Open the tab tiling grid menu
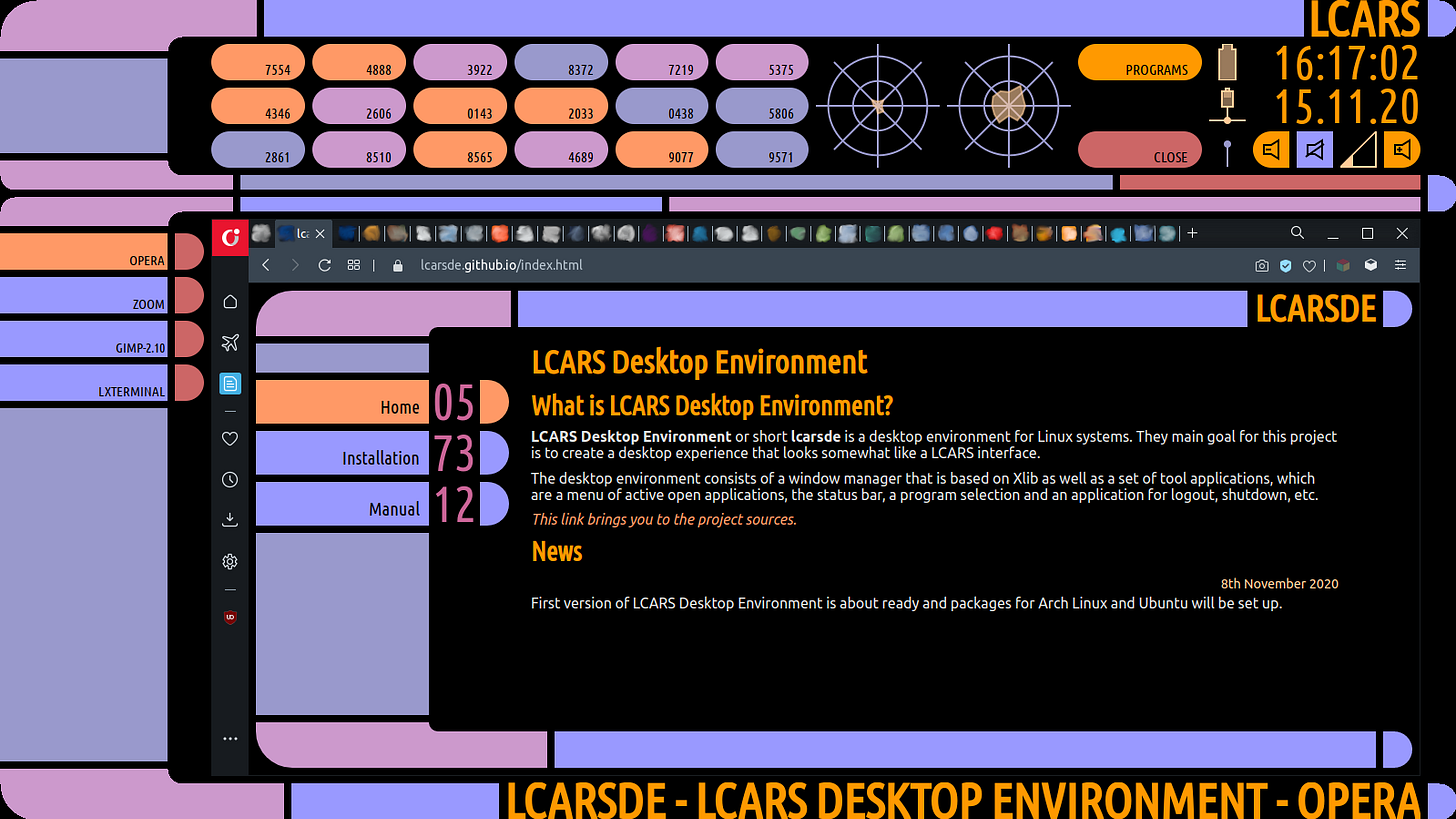The height and width of the screenshot is (819, 1456). pyautogui.click(x=354, y=265)
